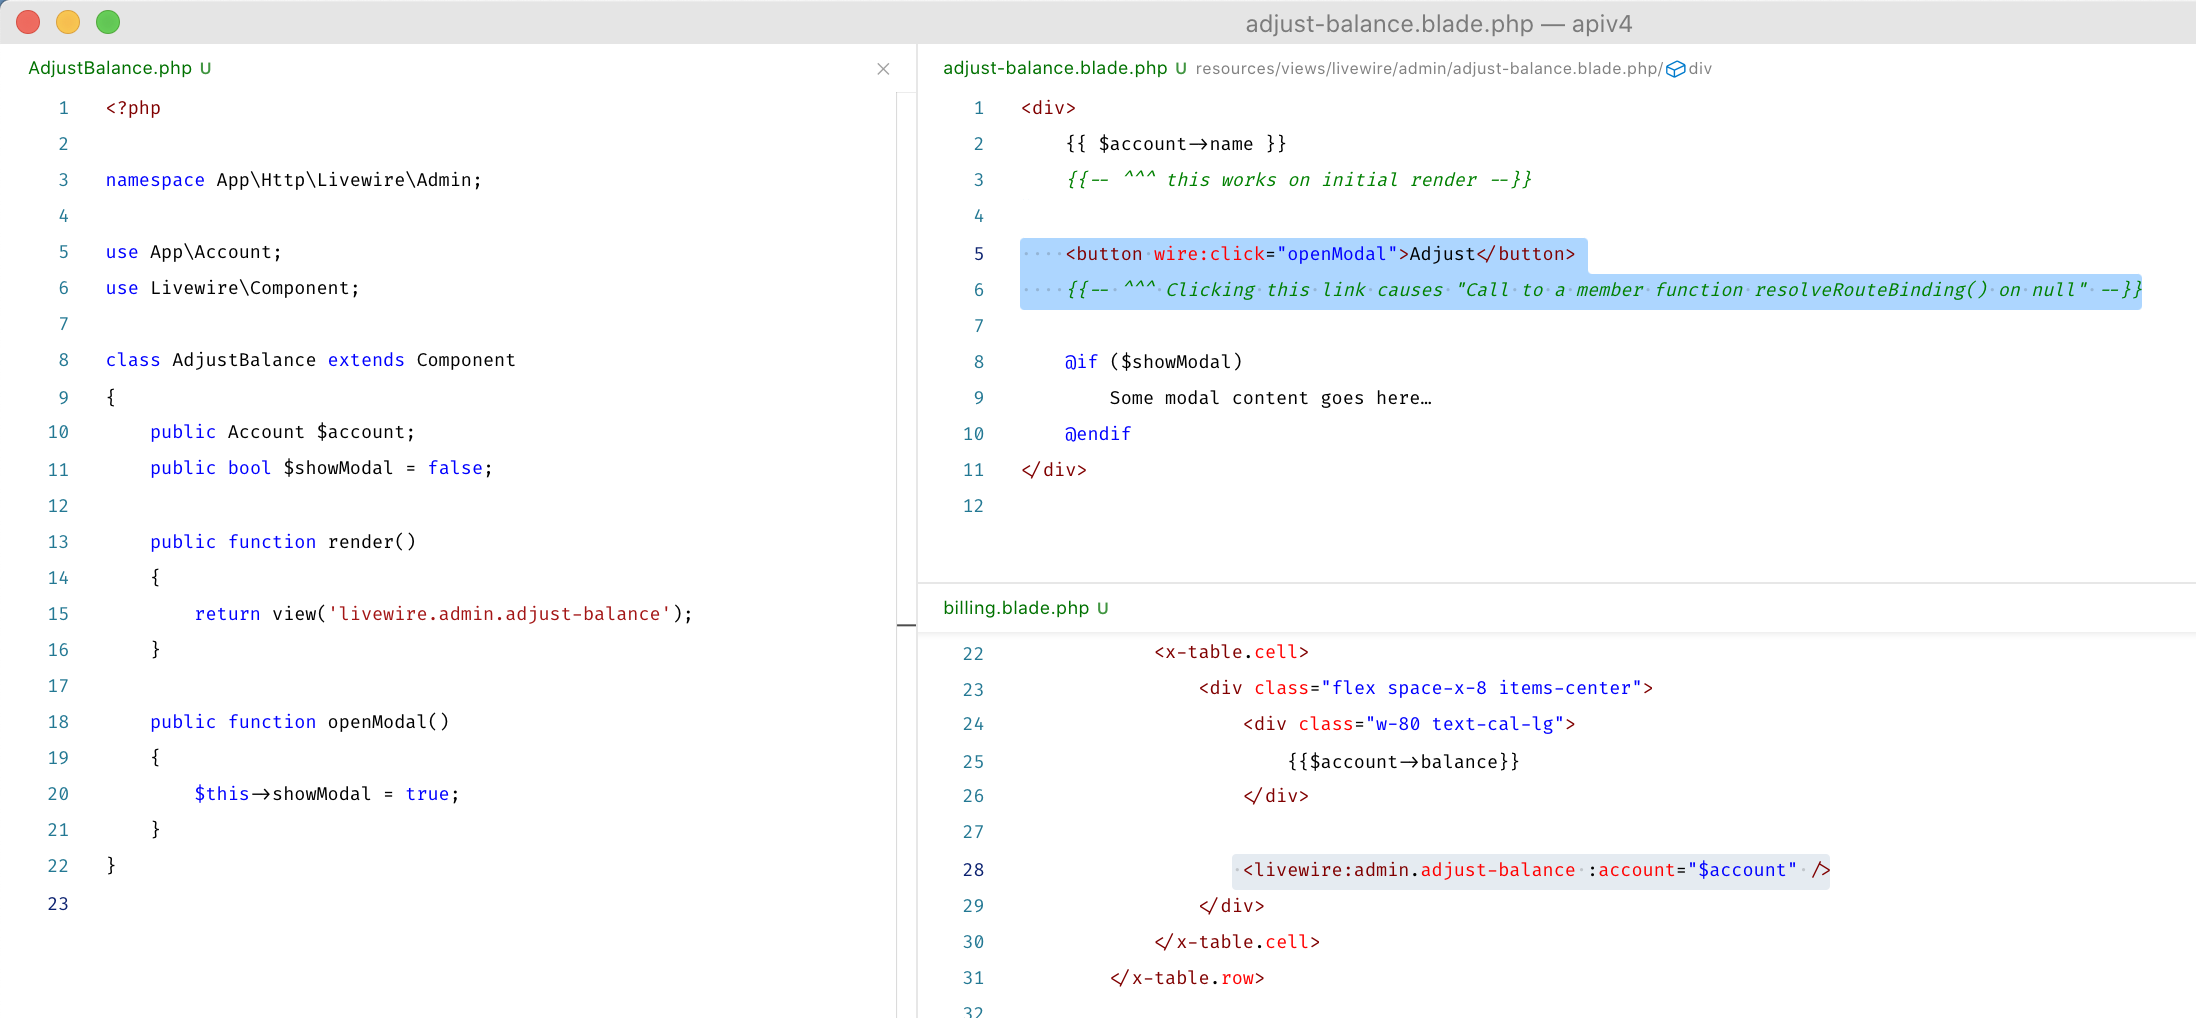Click 'class AdjustBalance extends Component' line
2196x1018 pixels.
click(311, 360)
